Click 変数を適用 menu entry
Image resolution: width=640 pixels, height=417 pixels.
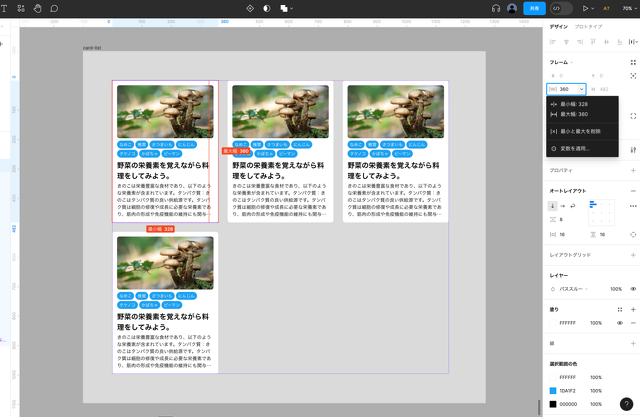575,148
